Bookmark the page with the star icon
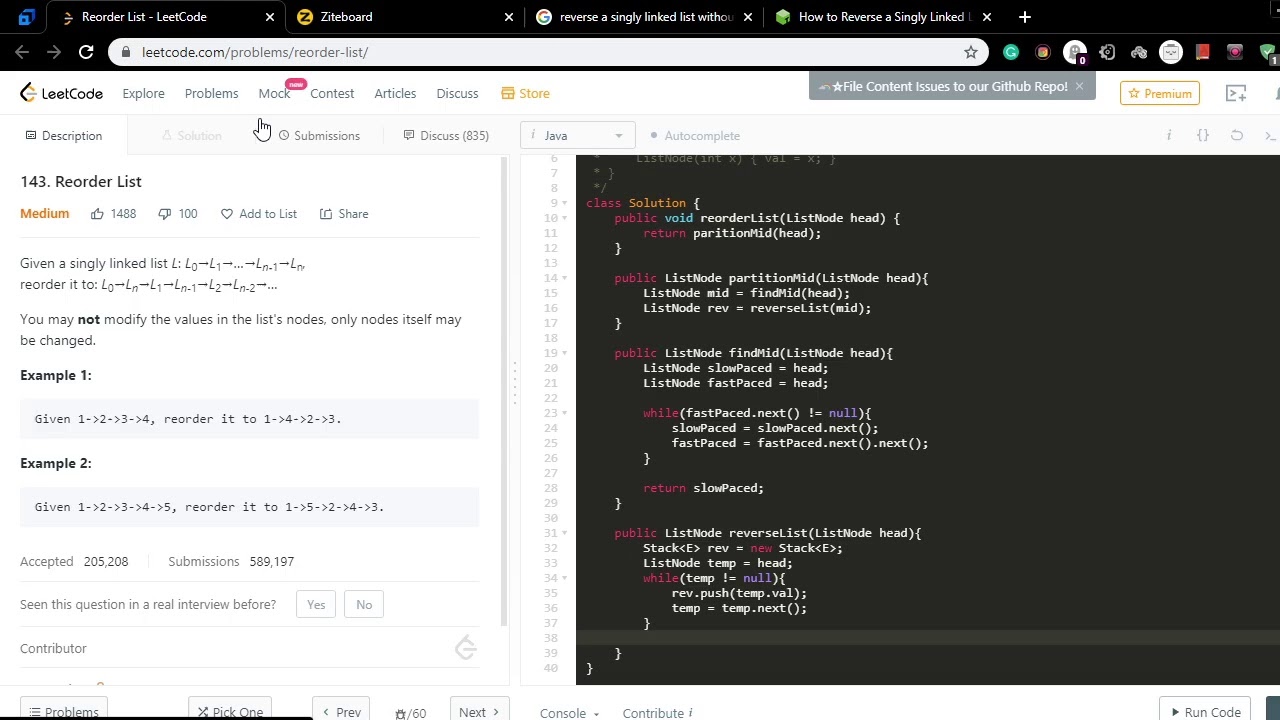 tap(970, 52)
